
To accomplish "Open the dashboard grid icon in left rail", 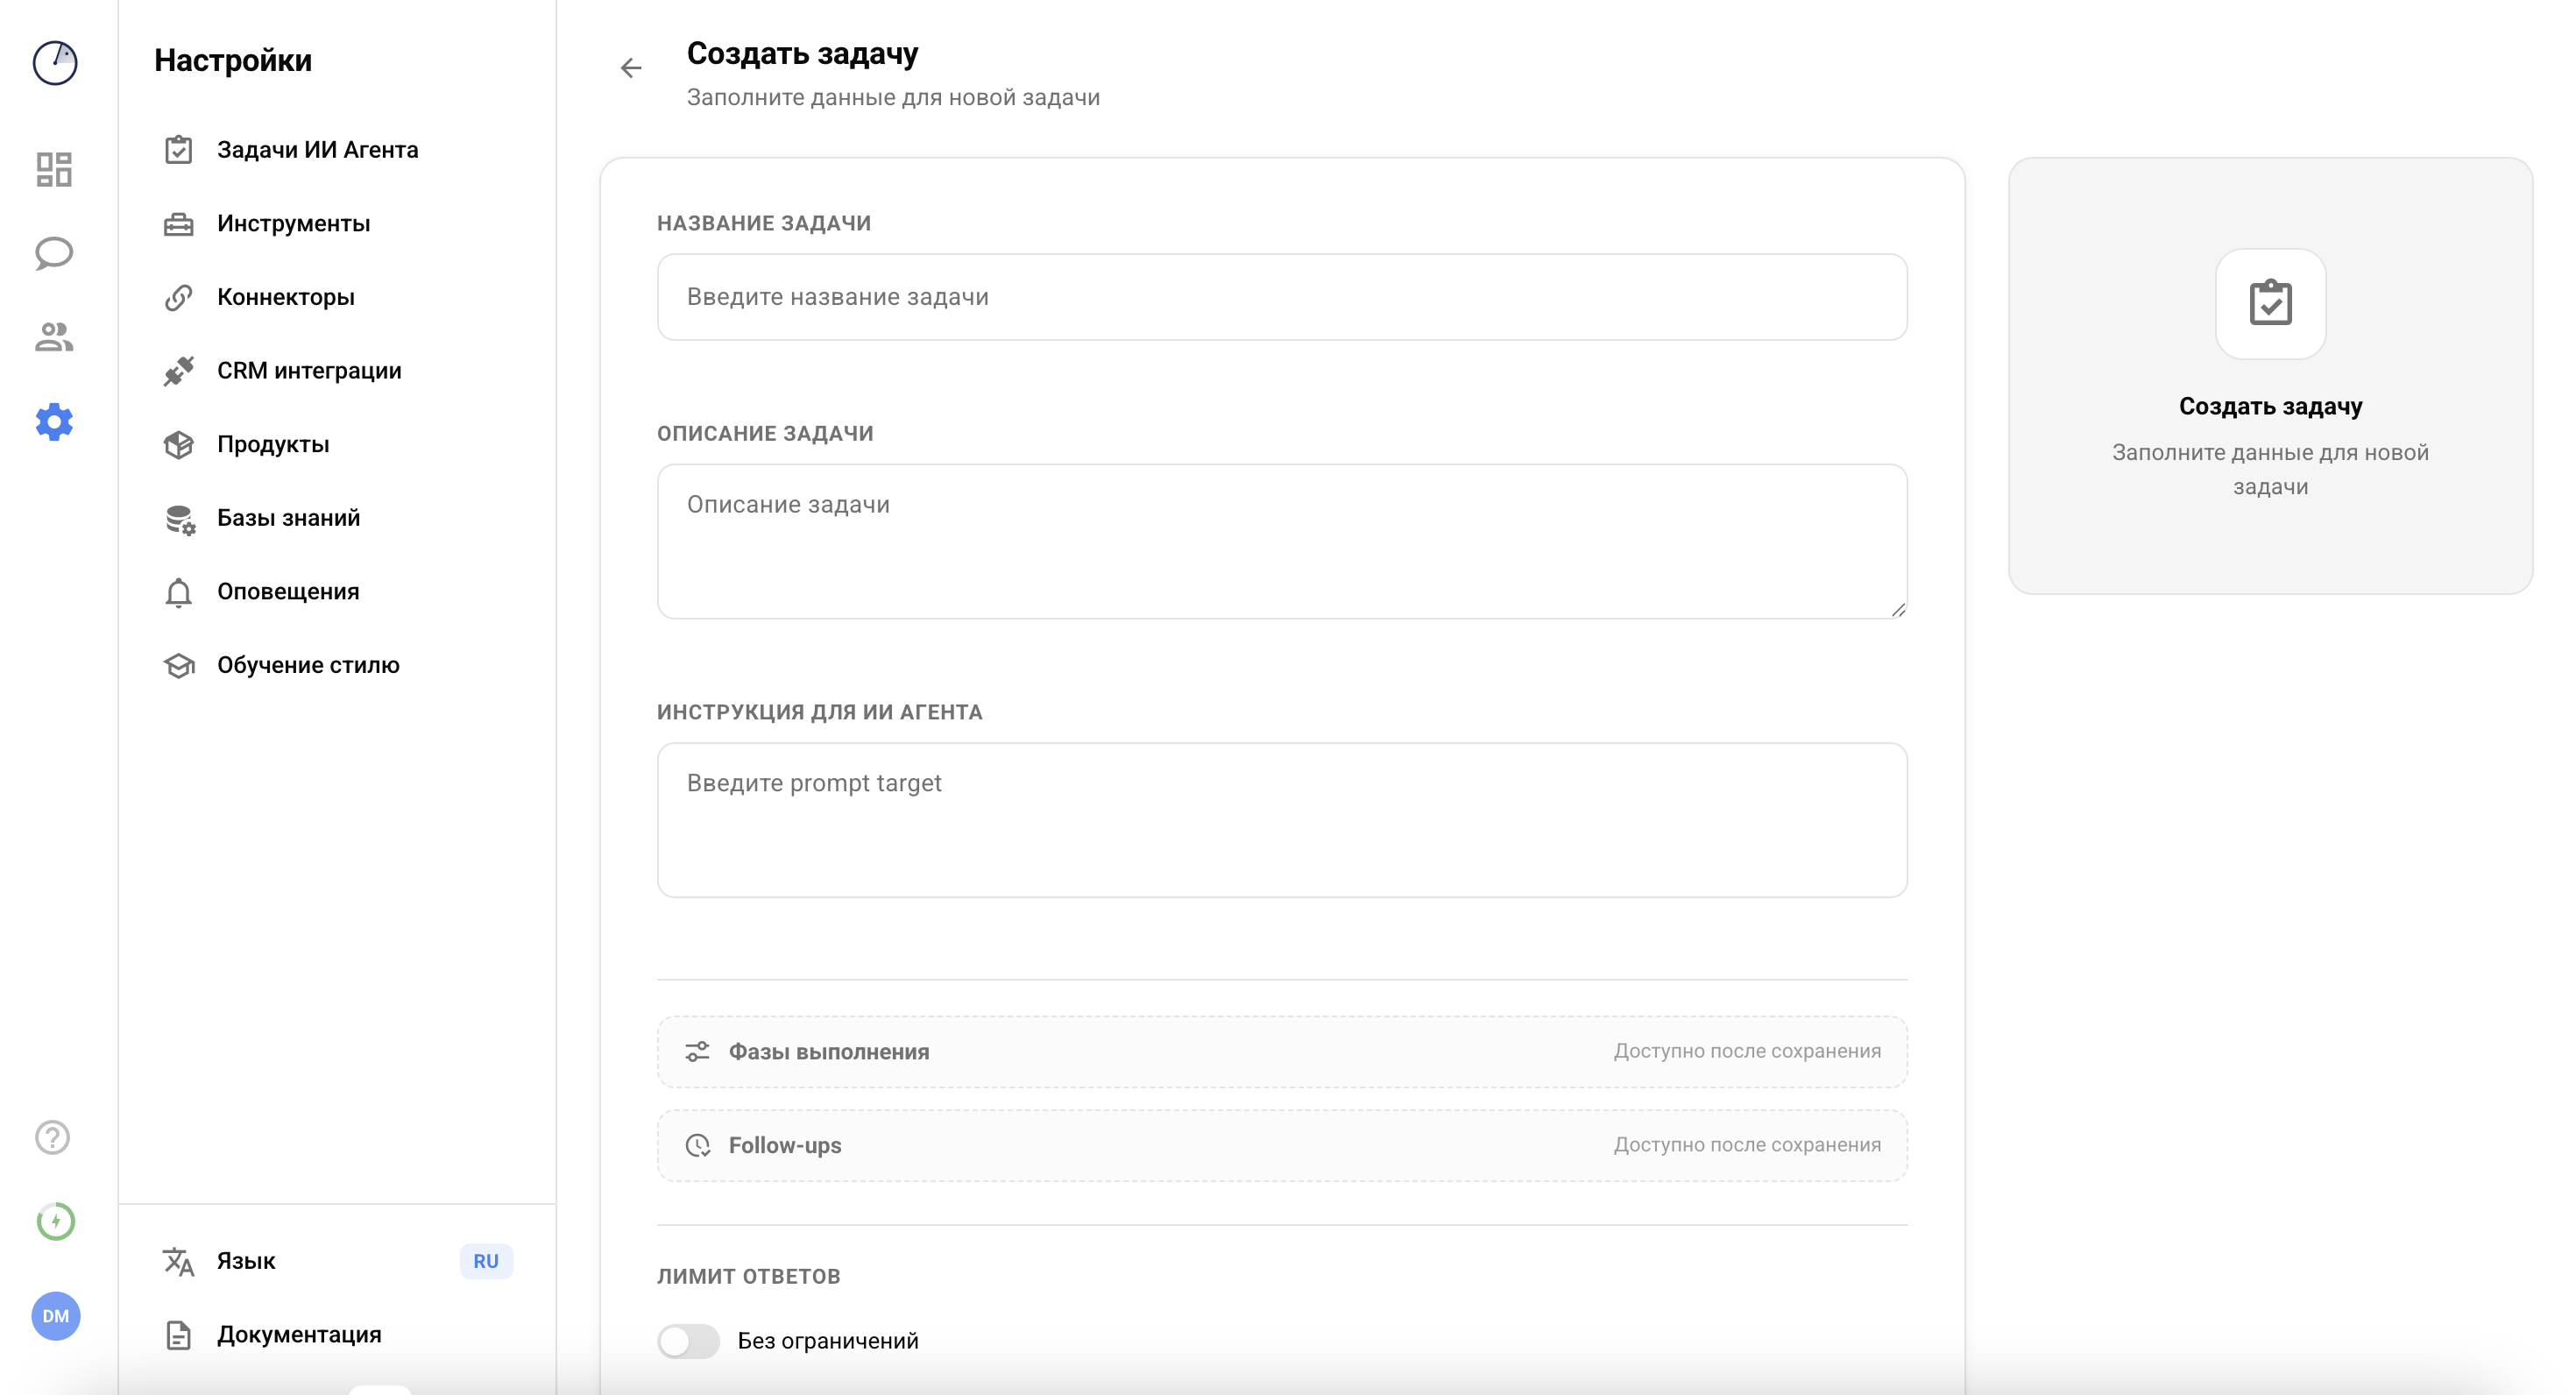I will 54,169.
